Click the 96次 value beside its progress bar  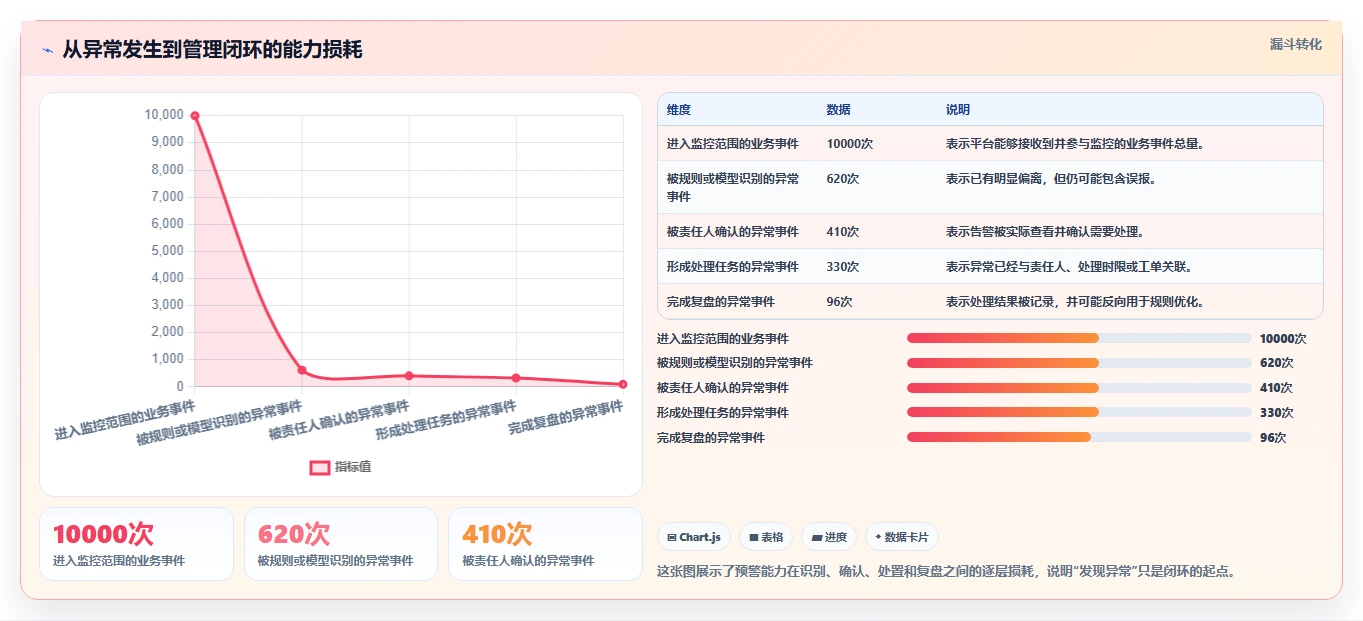(1273, 438)
